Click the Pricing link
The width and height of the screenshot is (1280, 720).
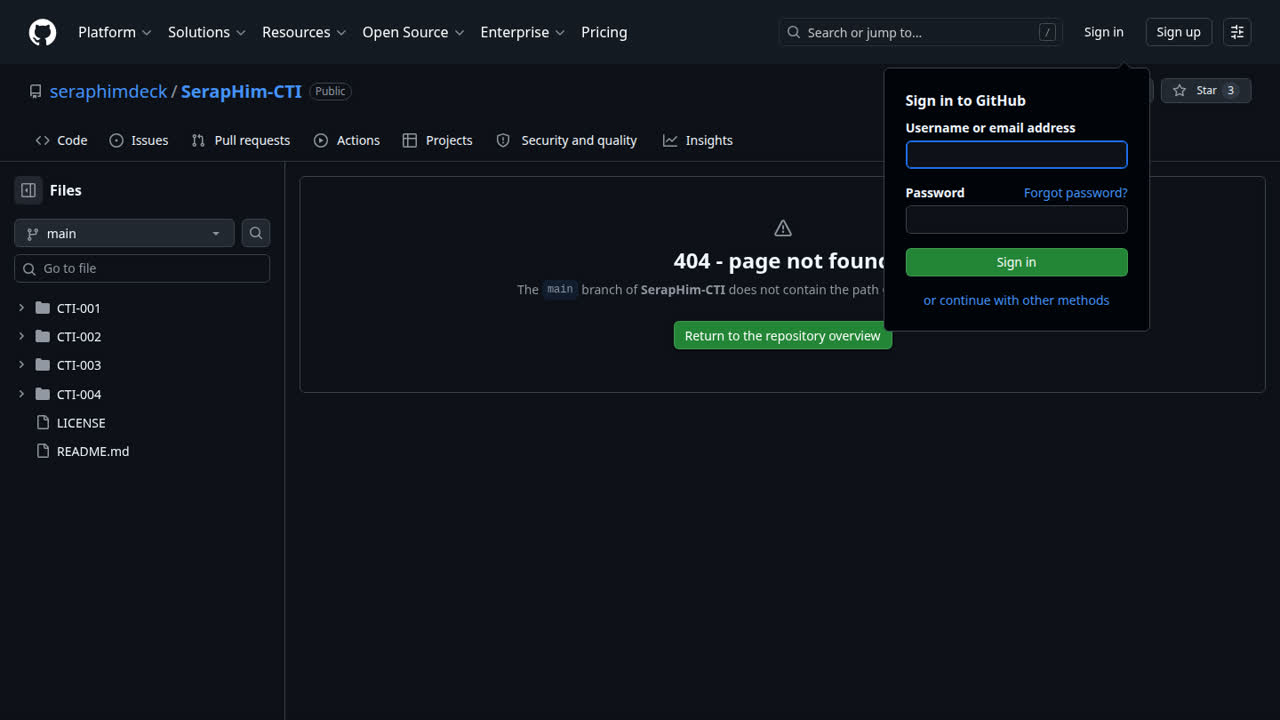604,32
